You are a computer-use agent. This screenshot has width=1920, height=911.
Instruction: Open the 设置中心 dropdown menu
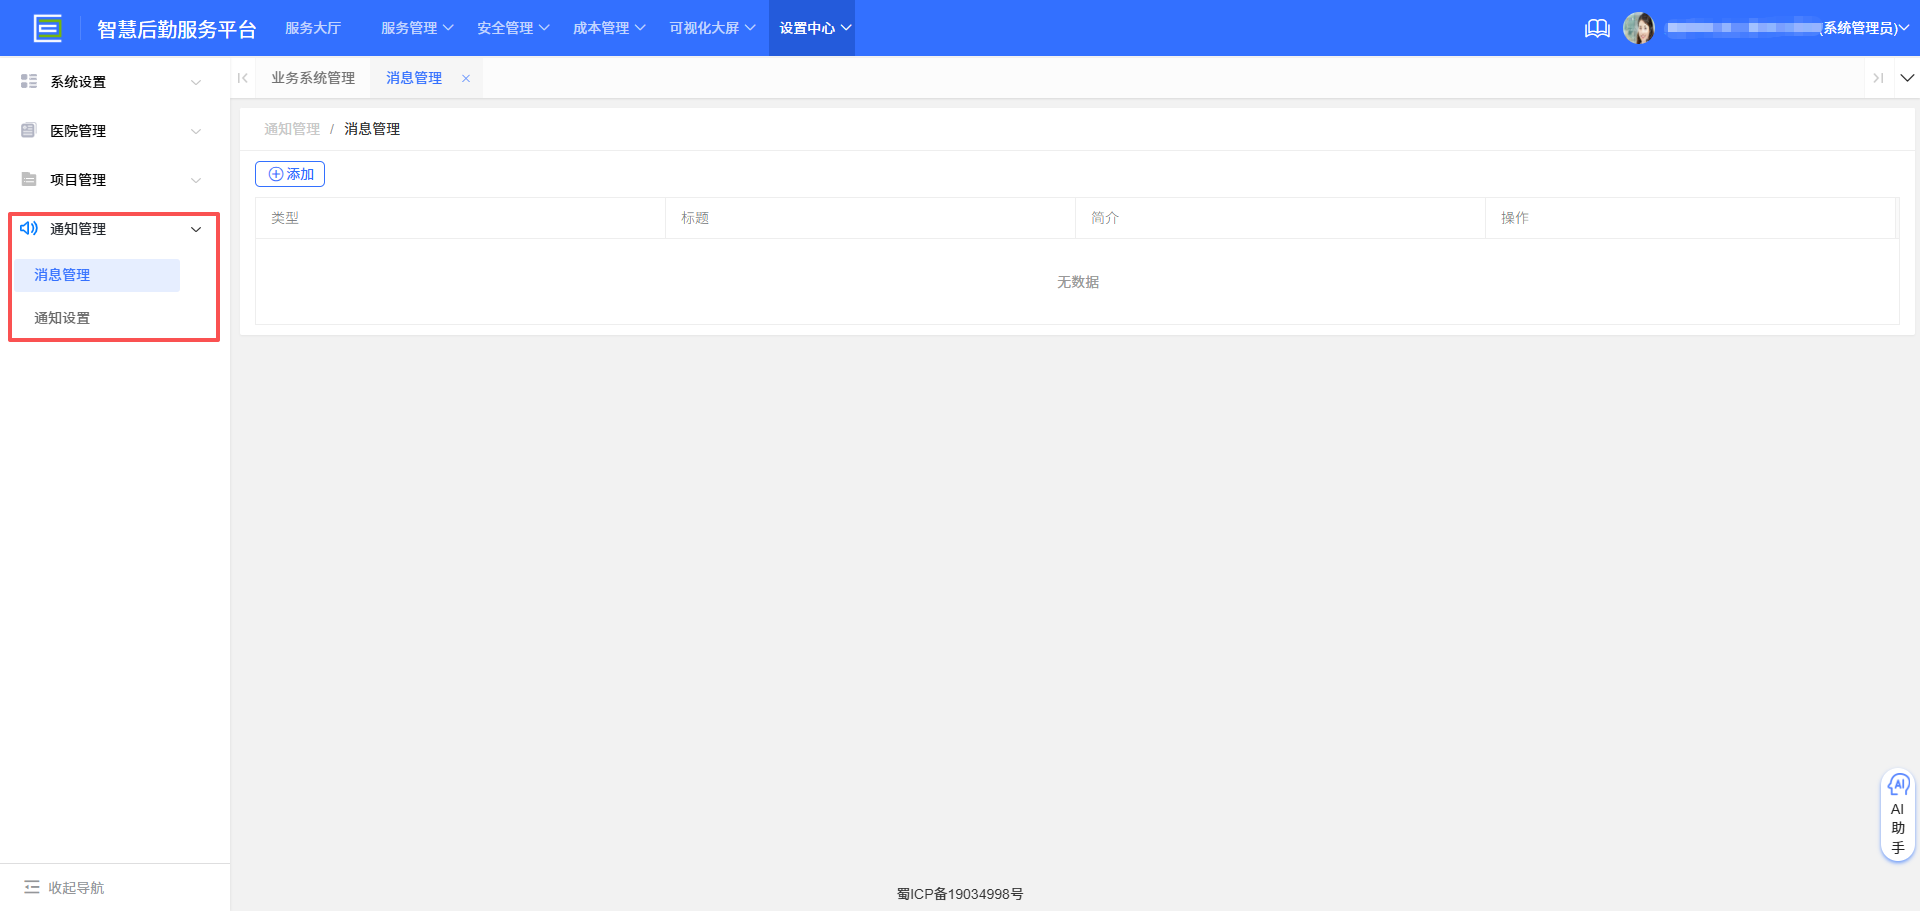click(811, 28)
